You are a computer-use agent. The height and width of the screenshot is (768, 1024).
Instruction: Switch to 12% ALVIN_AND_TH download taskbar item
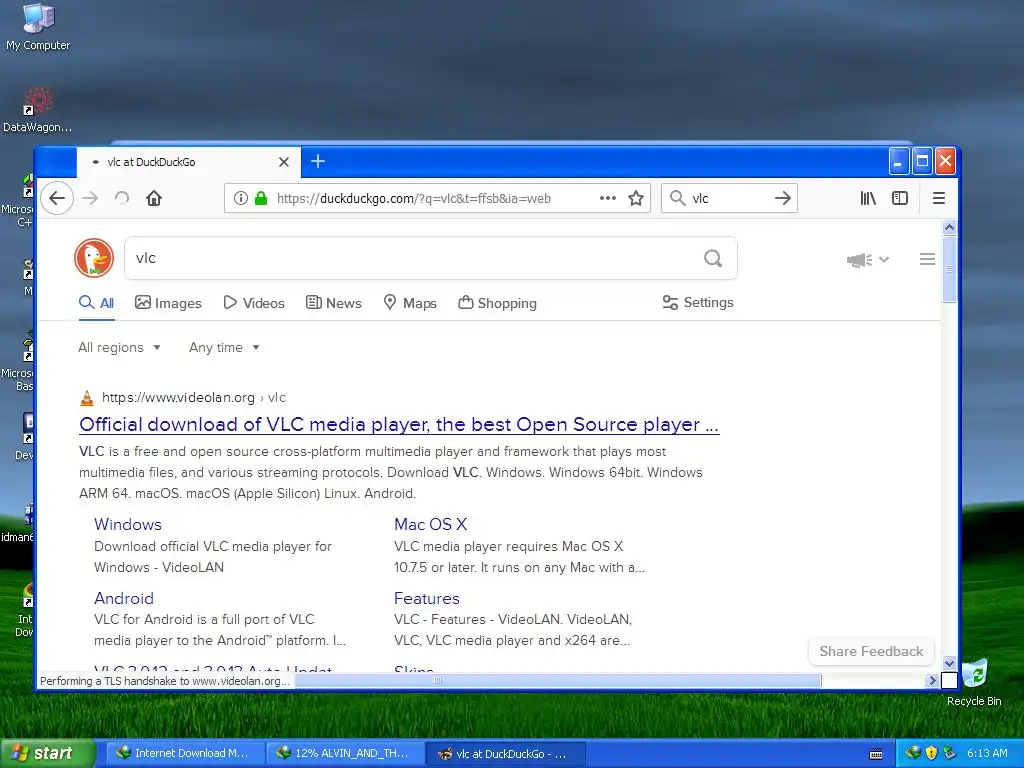(345, 754)
